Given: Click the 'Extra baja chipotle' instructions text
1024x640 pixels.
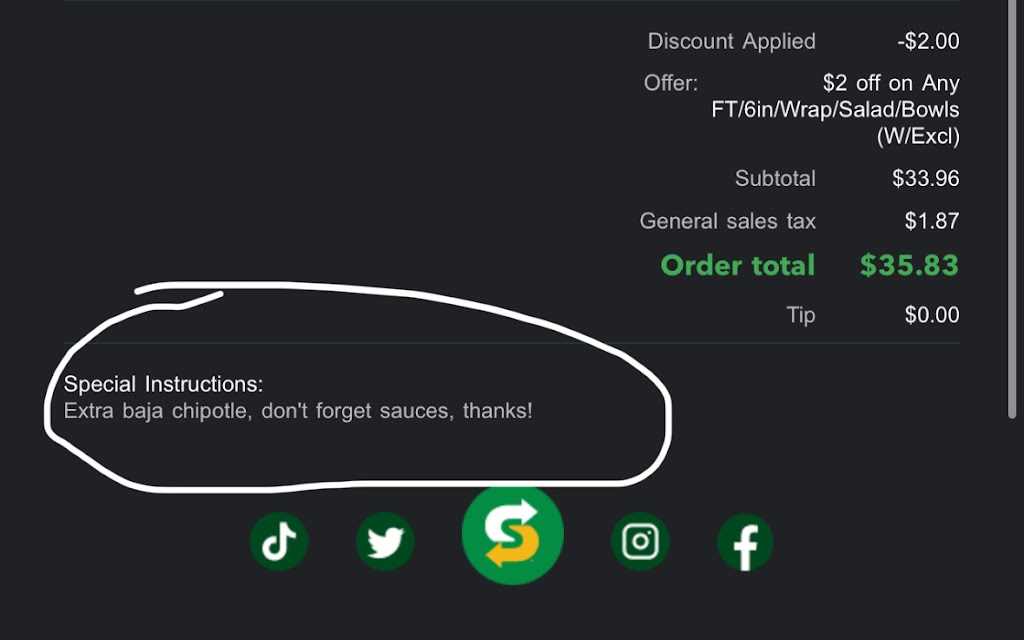Looking at the screenshot, I should pos(298,410).
